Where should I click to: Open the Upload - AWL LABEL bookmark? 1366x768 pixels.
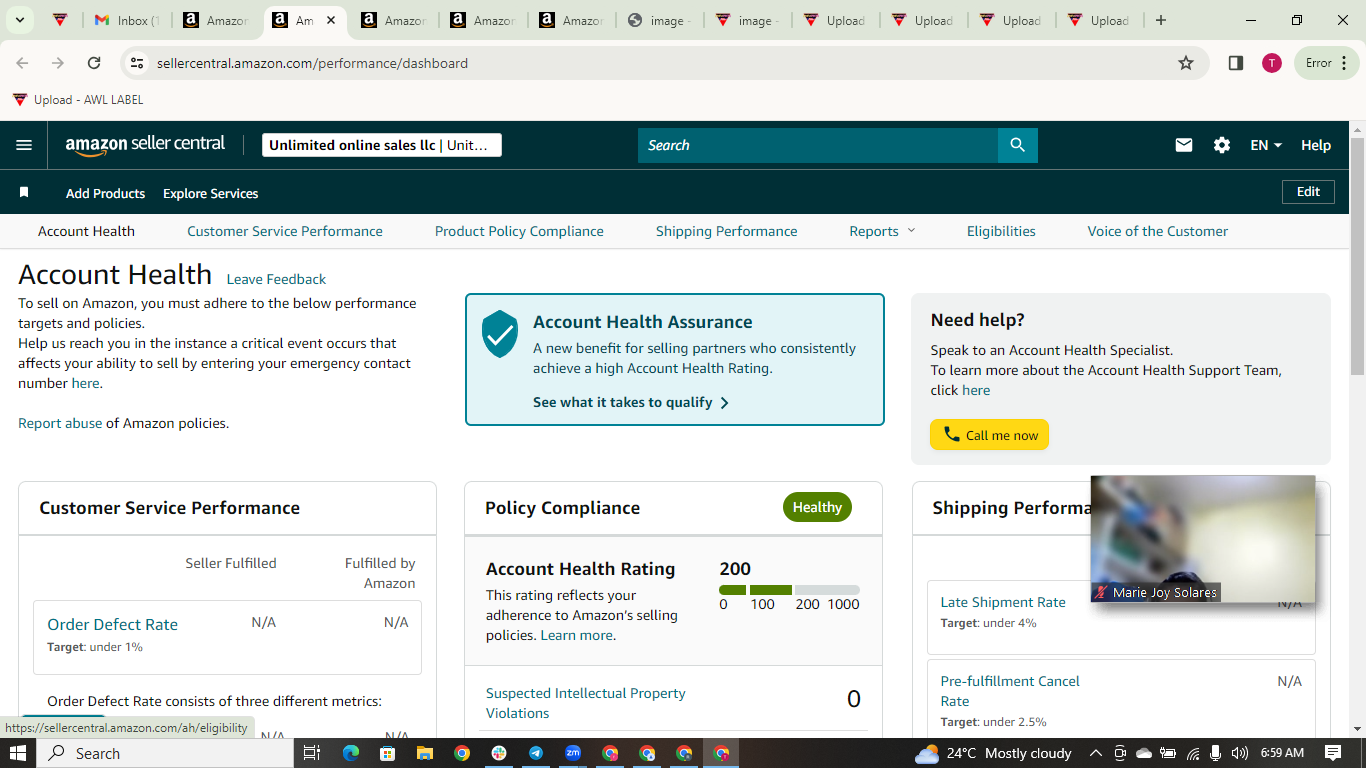tap(78, 100)
